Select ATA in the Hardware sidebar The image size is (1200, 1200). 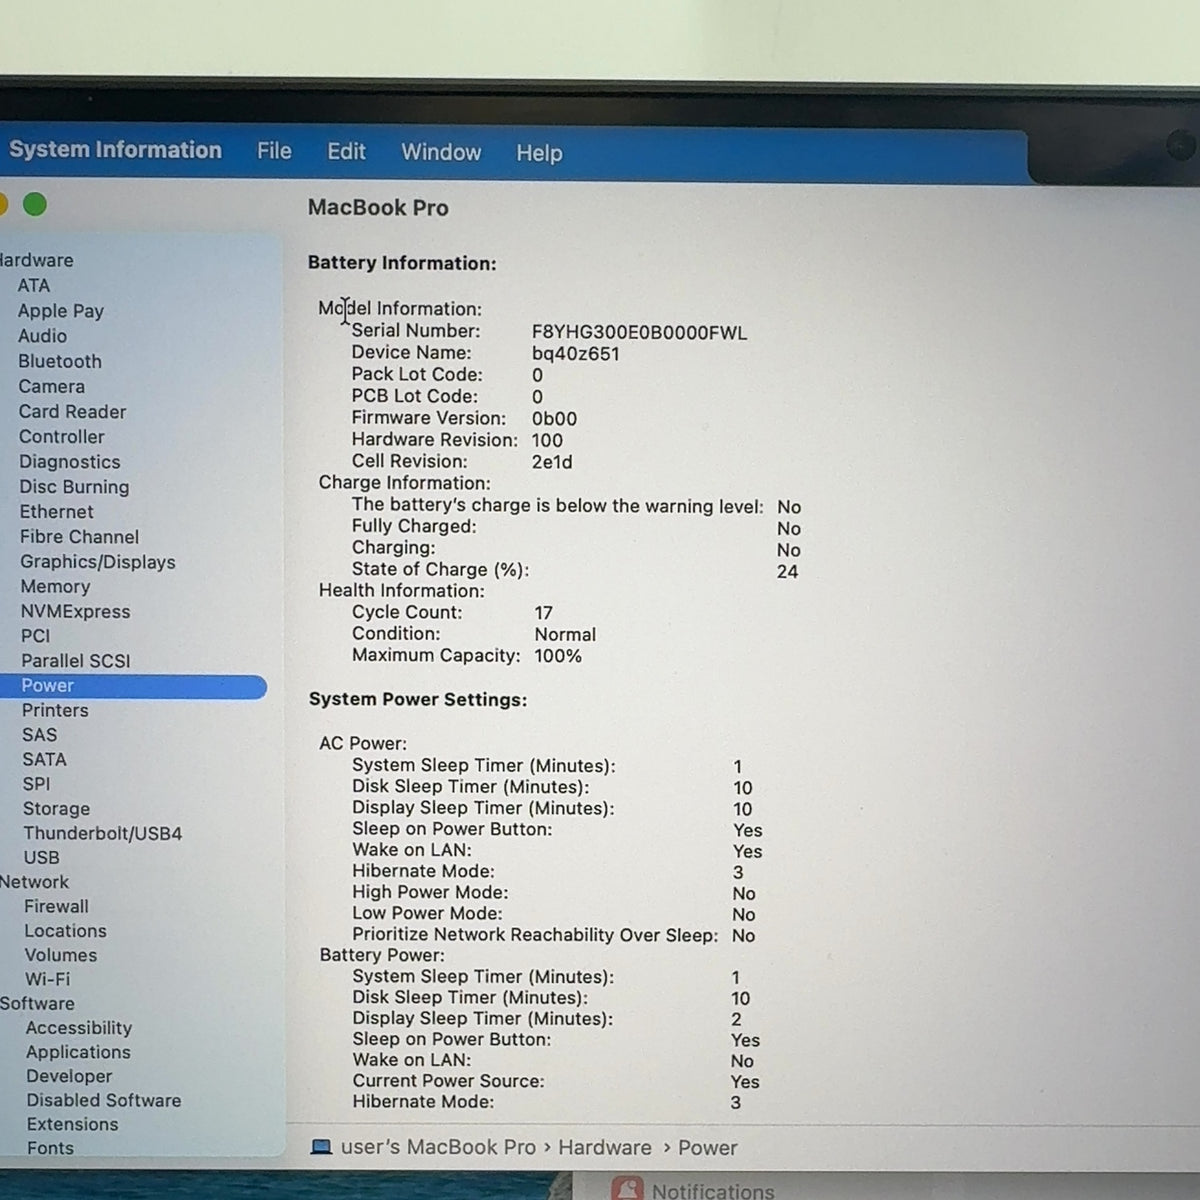tap(33, 285)
